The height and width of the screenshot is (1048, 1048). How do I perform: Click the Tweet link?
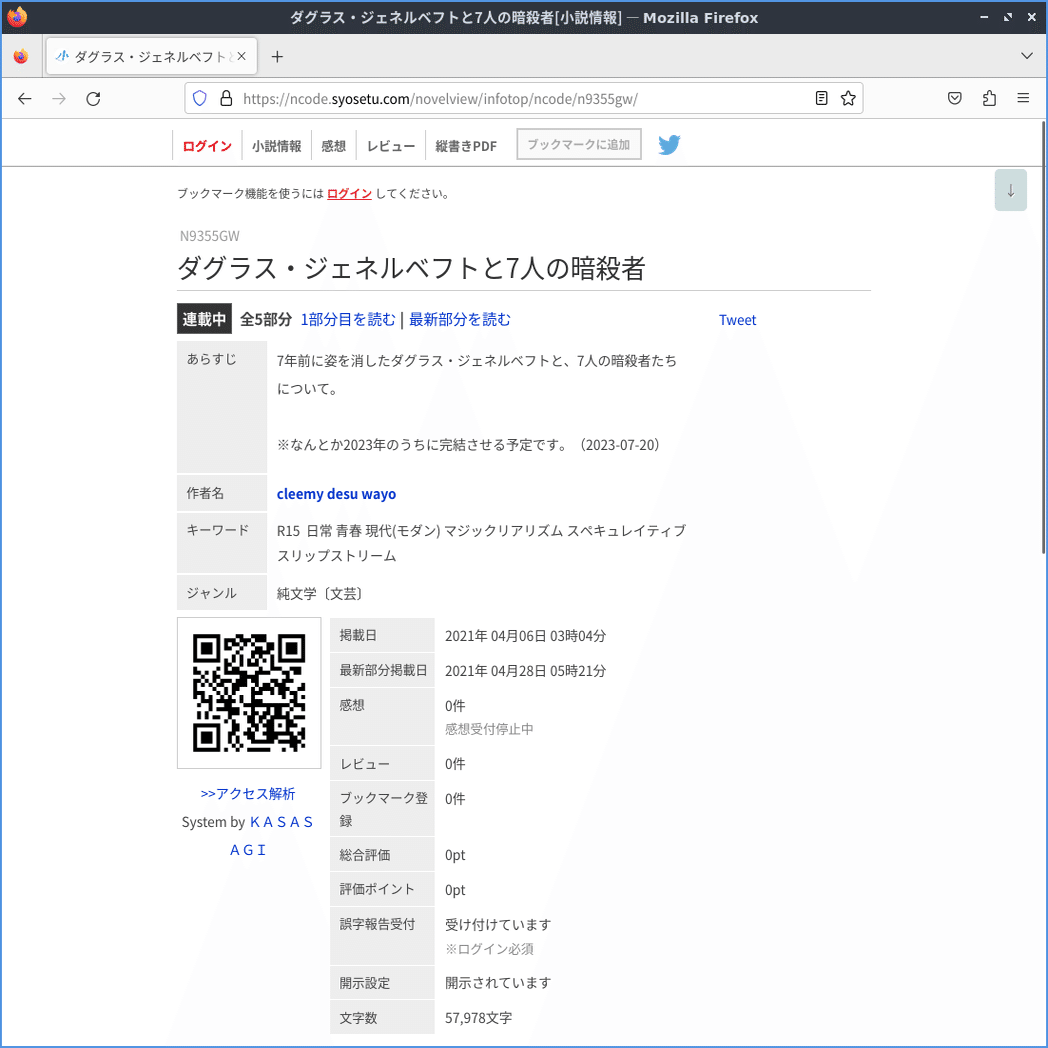[737, 320]
